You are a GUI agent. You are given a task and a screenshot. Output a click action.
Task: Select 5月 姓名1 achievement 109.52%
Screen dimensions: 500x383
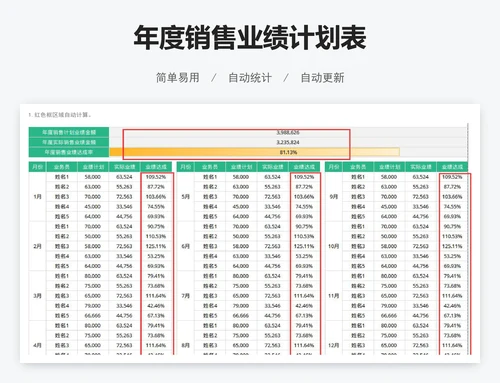pyautogui.click(x=304, y=177)
